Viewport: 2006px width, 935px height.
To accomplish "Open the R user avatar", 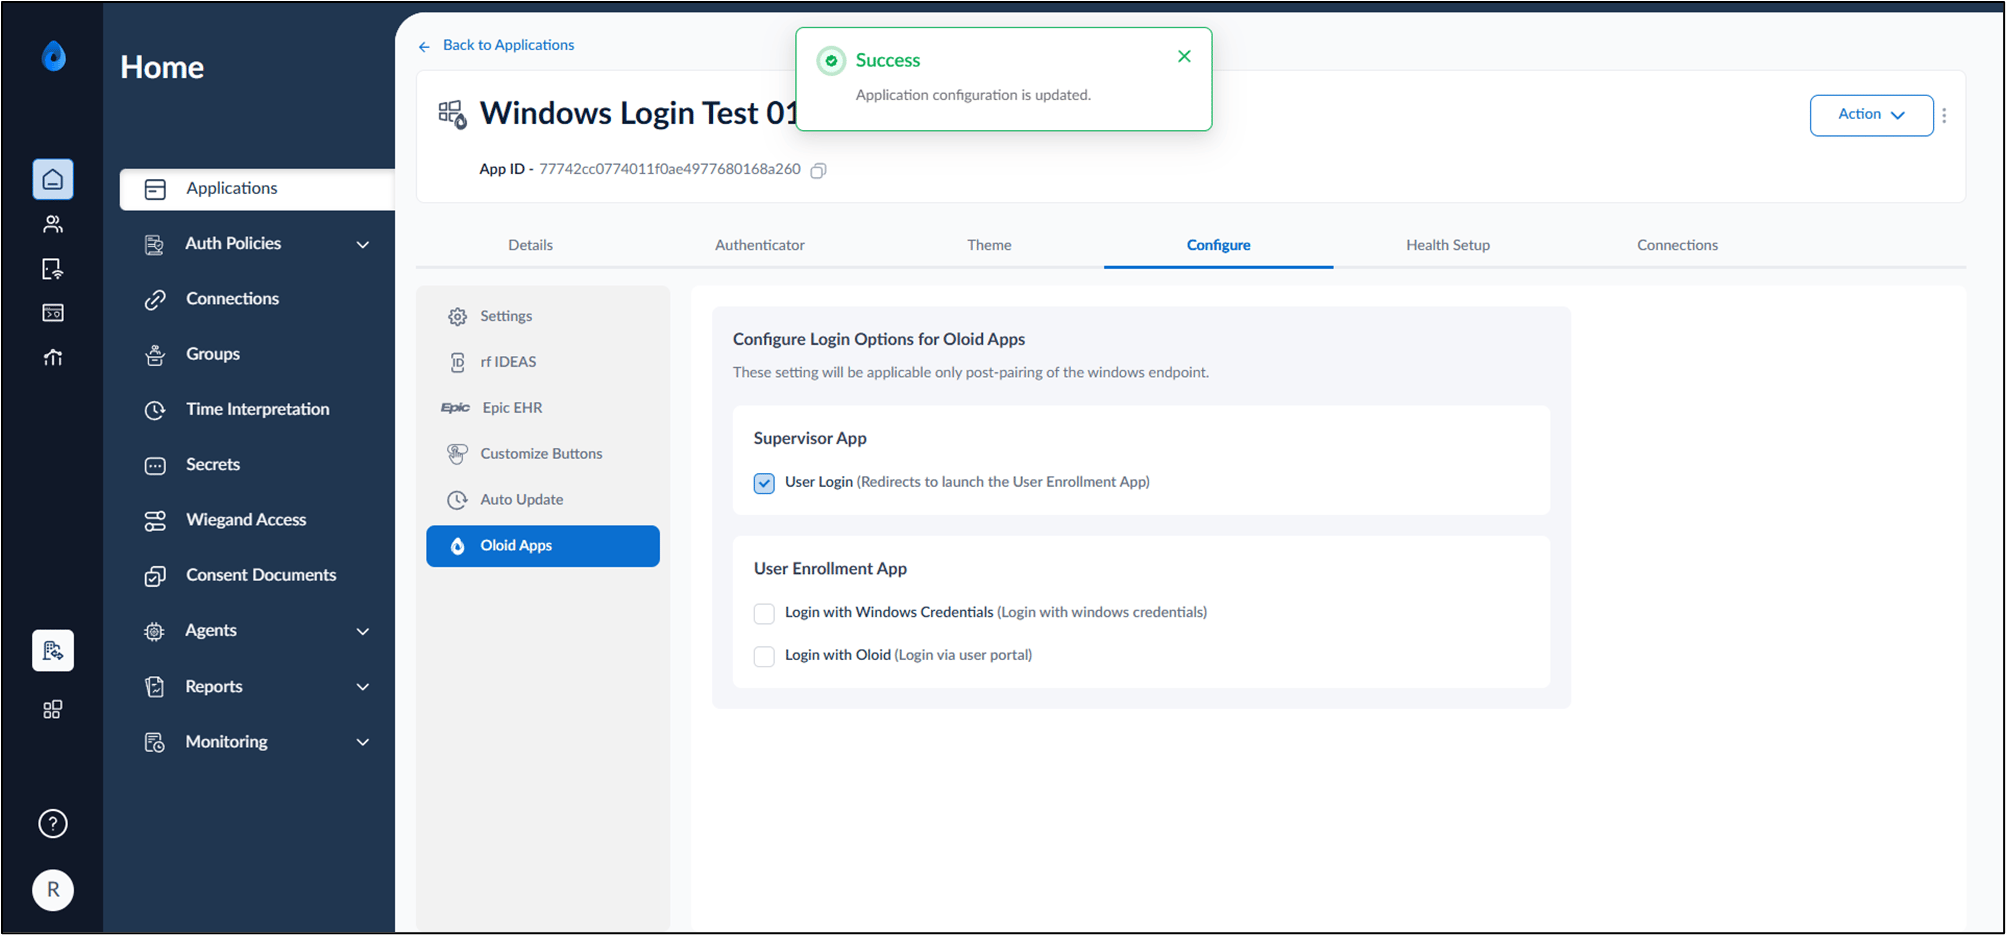I will pos(53,889).
